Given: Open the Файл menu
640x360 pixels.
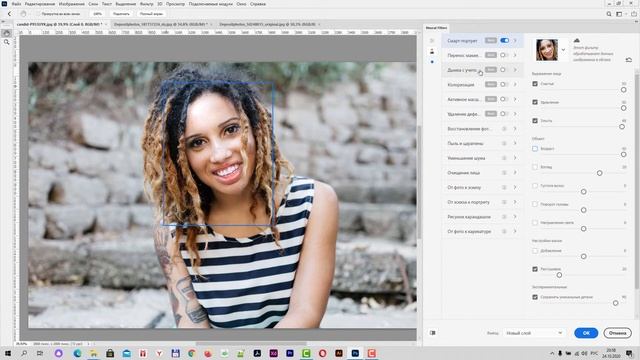Looking at the screenshot, I should point(16,4).
